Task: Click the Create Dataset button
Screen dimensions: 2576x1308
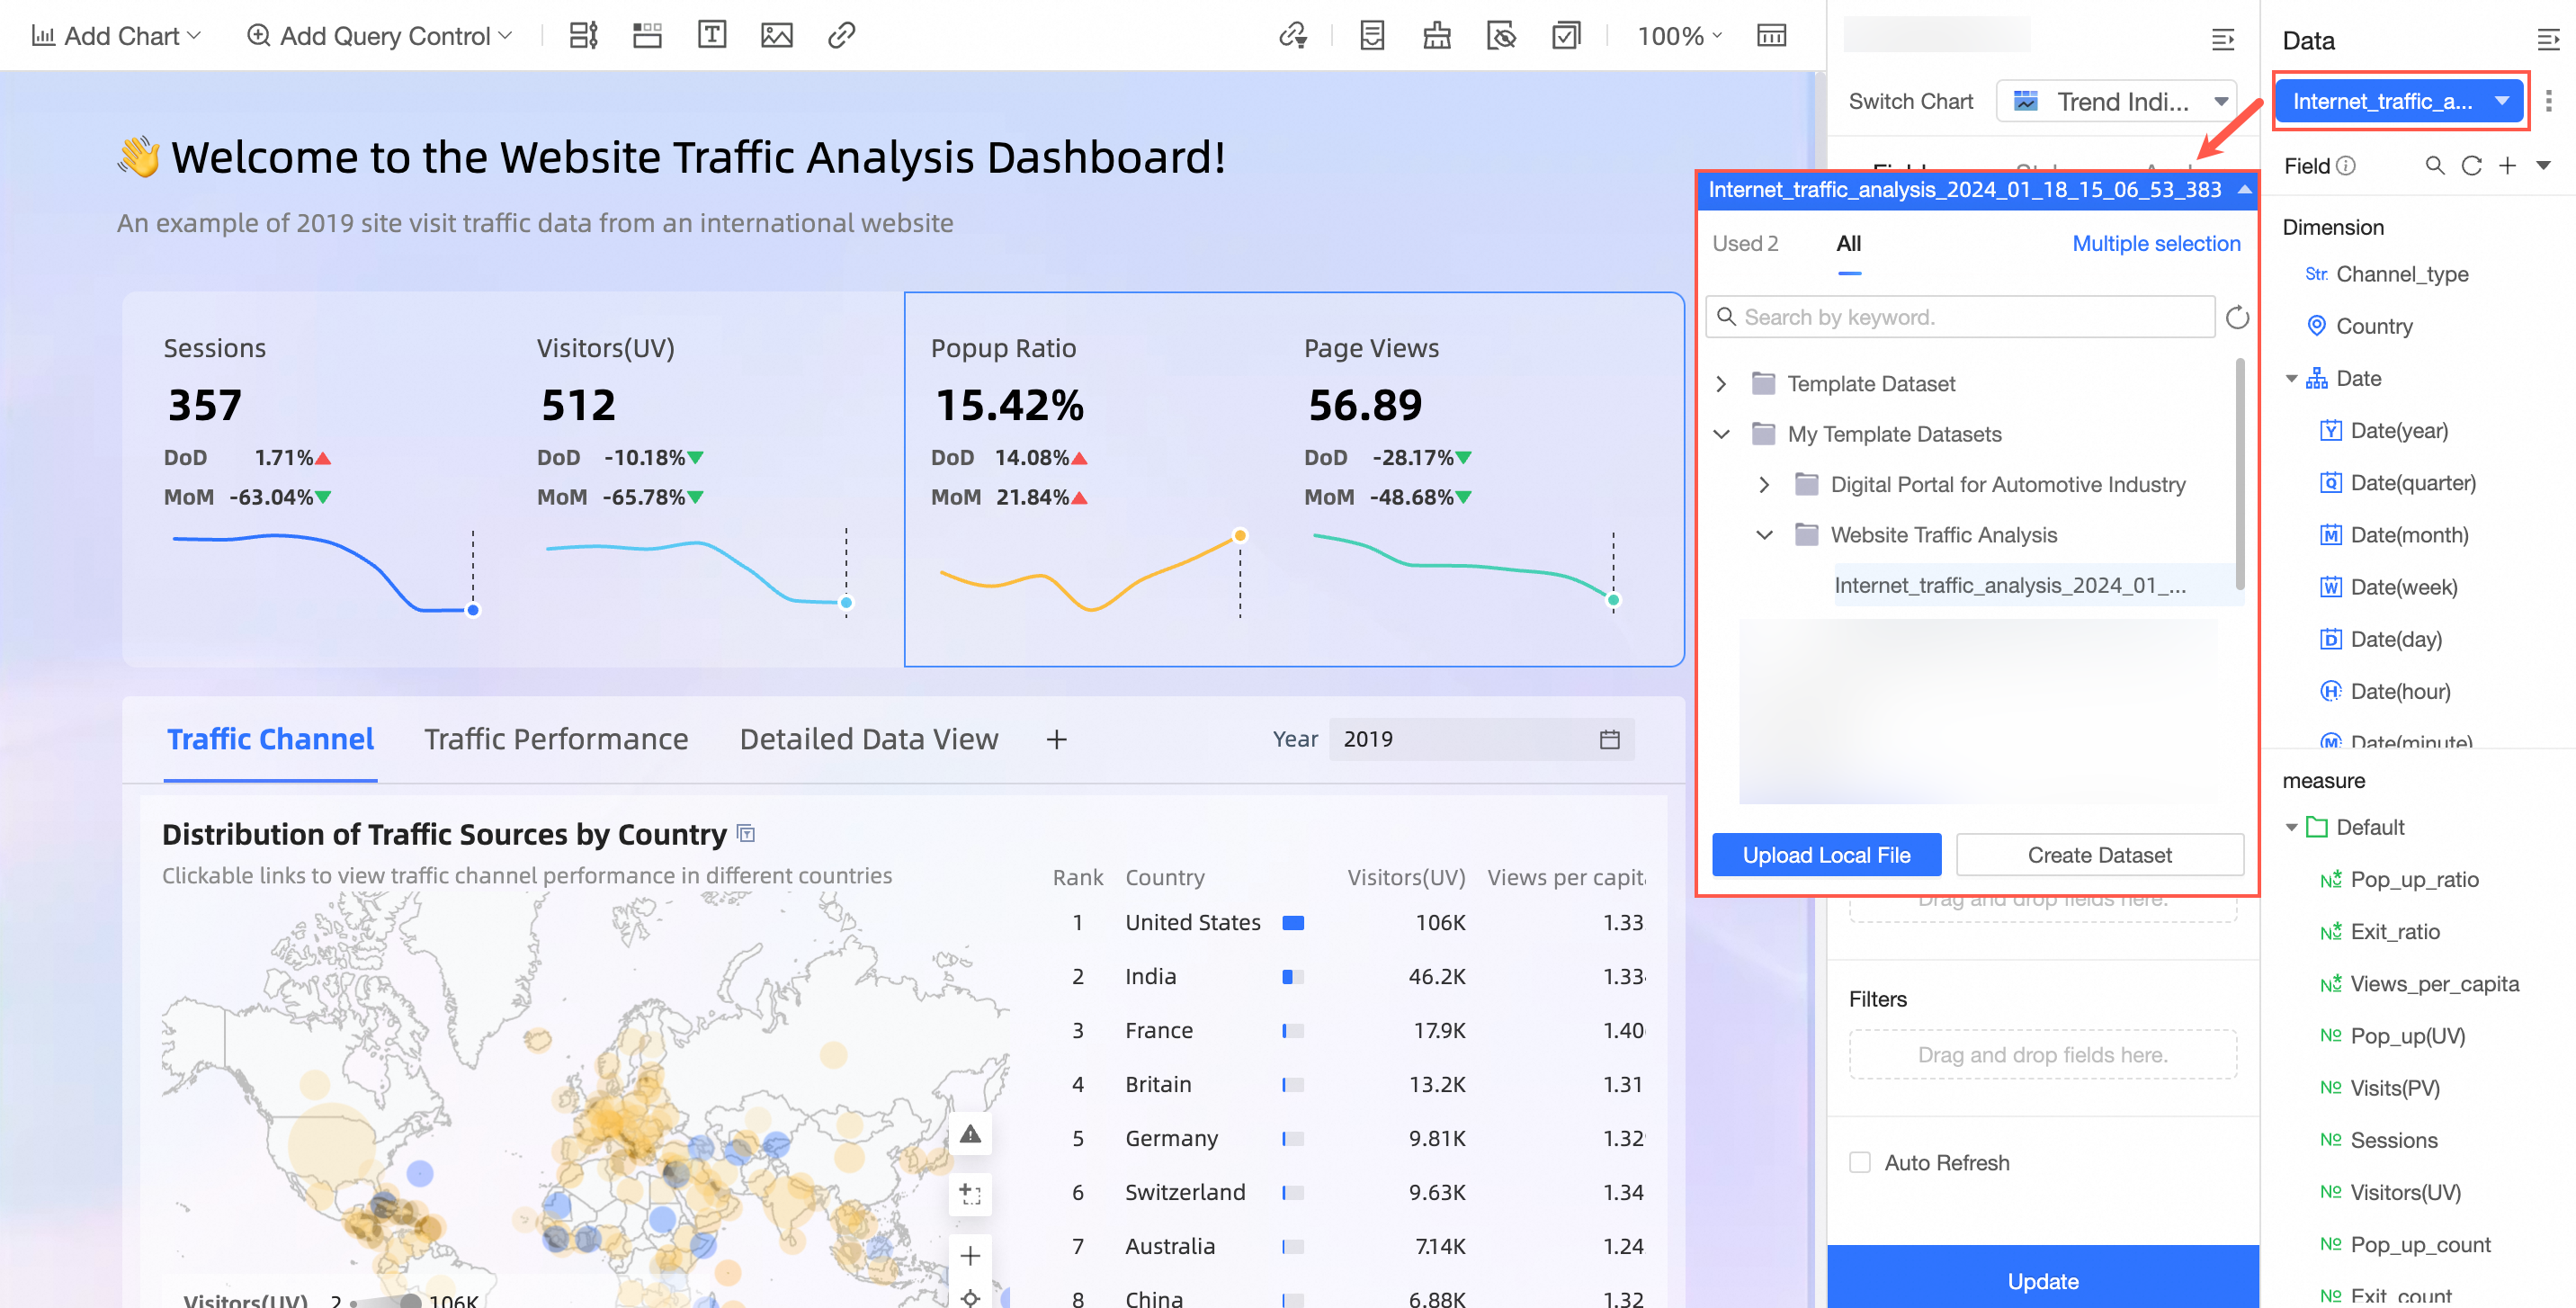Action: (2099, 855)
